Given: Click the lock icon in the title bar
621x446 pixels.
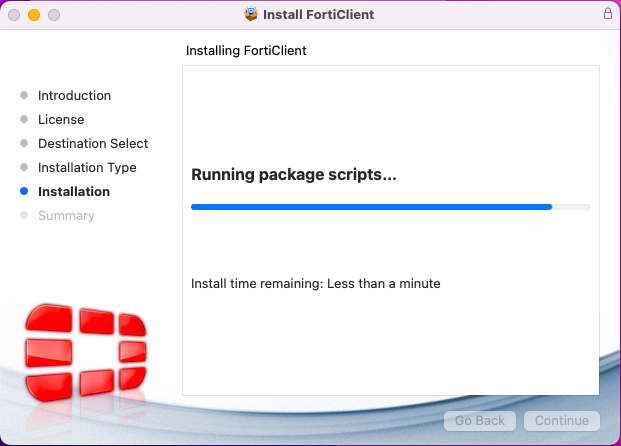Looking at the screenshot, I should 607,15.
